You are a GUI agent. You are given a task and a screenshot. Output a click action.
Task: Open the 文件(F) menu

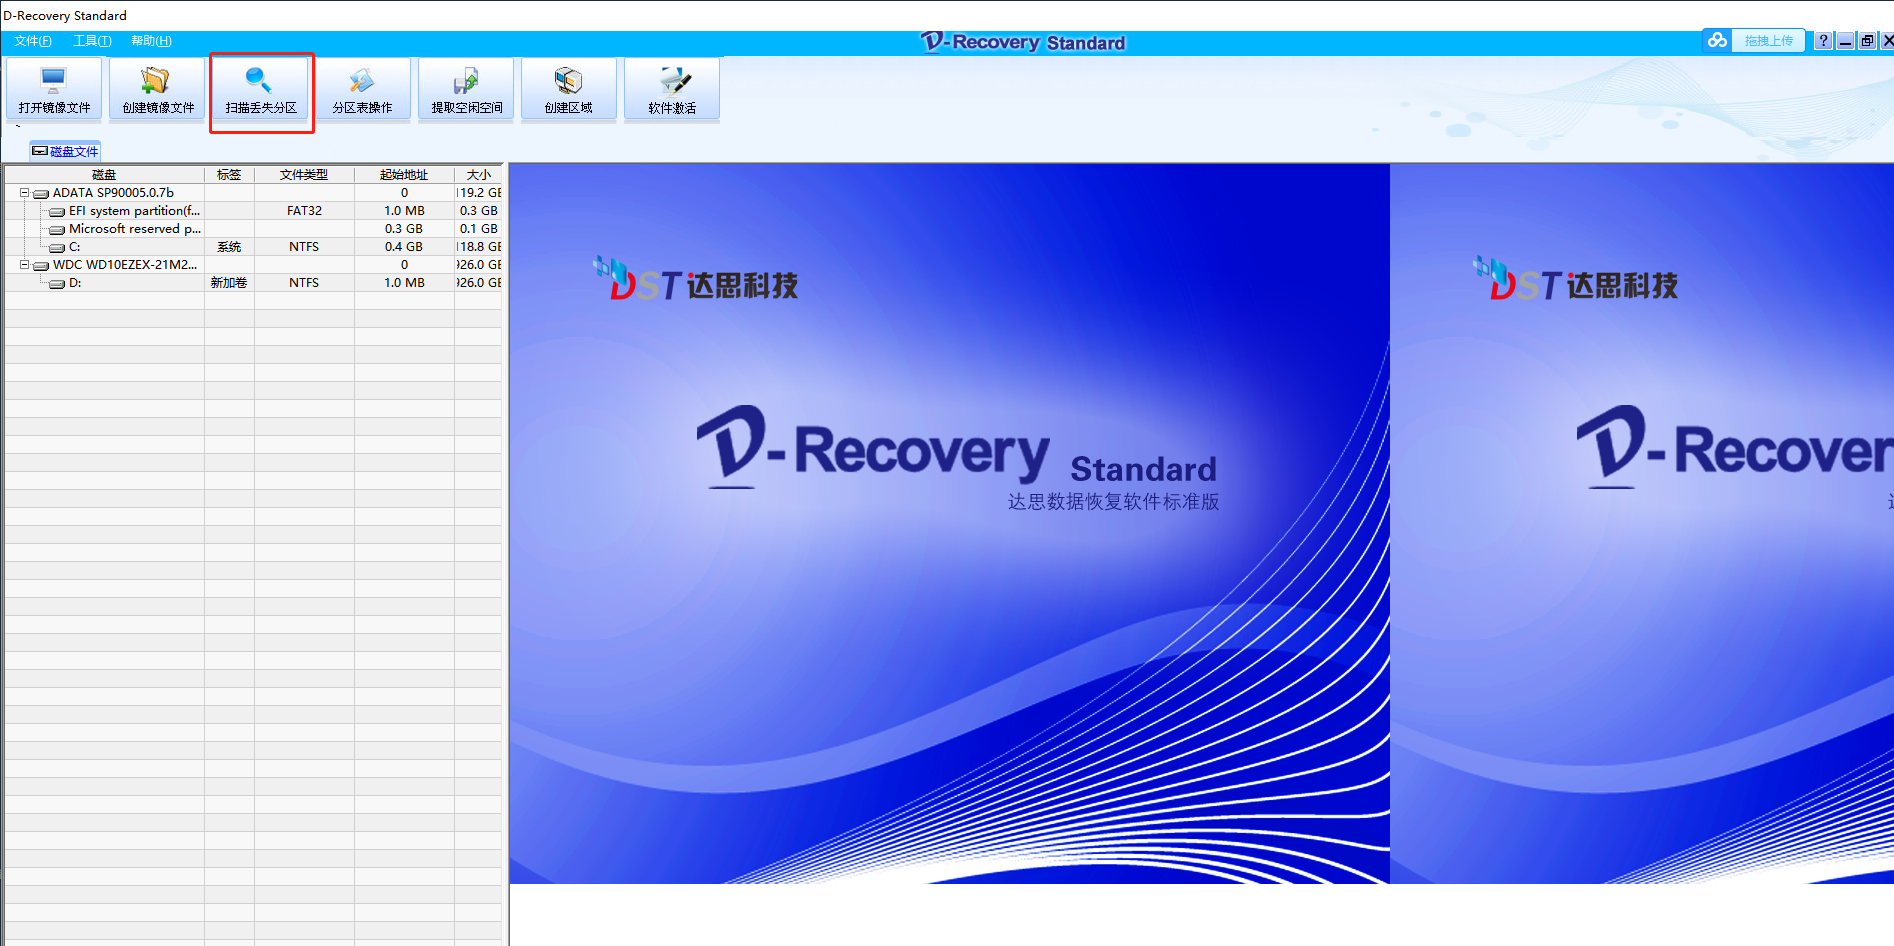[x=33, y=41]
